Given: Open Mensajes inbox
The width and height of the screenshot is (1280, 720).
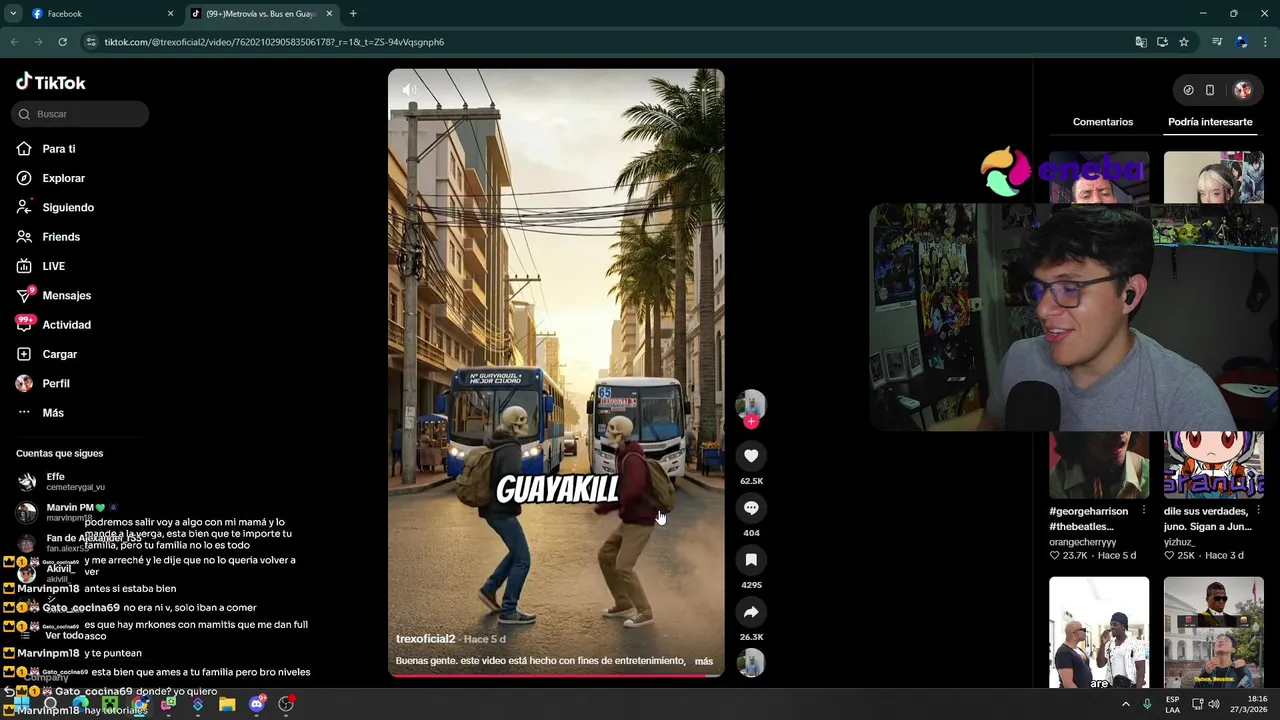Looking at the screenshot, I should (66, 295).
